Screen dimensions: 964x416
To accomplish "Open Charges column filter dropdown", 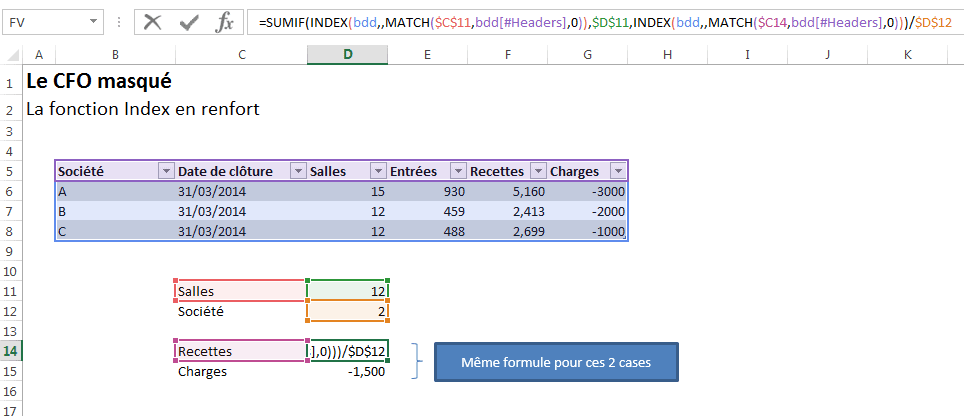I will click(617, 171).
